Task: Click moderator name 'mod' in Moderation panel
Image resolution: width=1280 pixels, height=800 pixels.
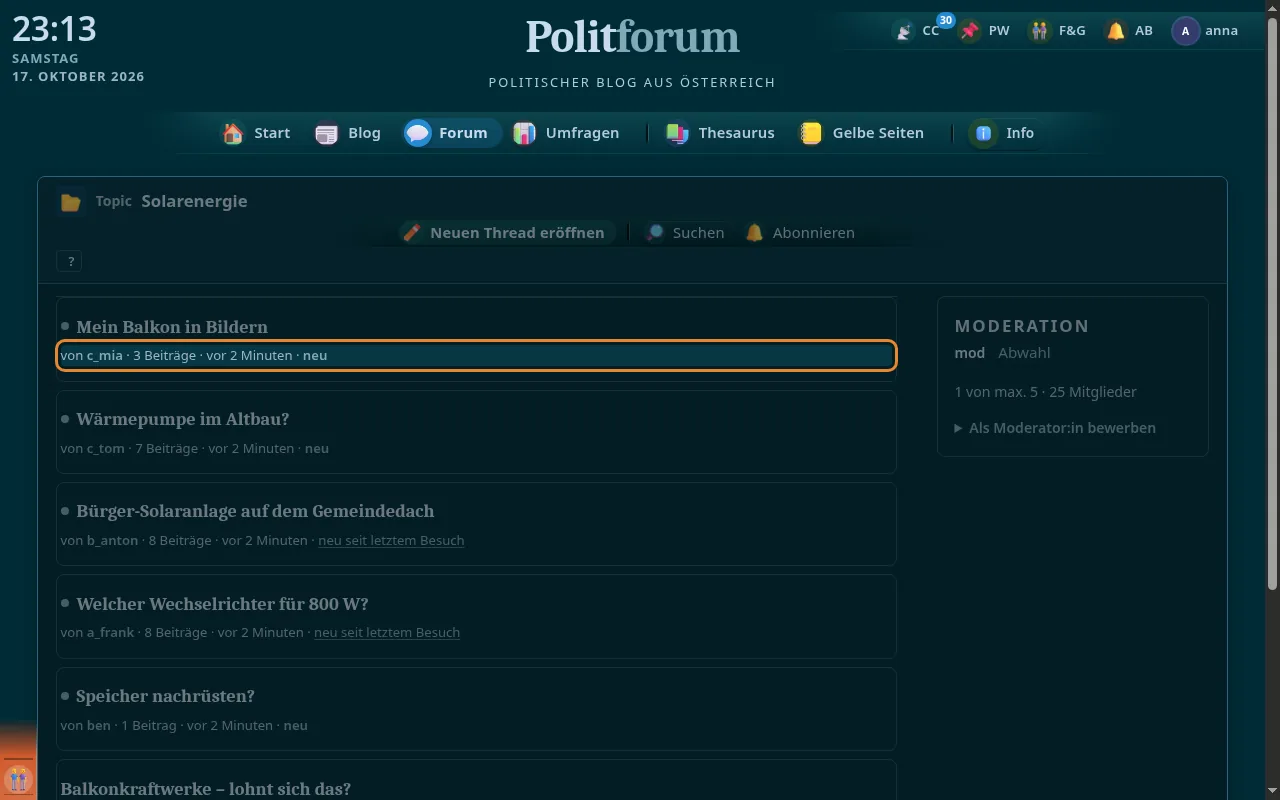Action: pyautogui.click(x=970, y=353)
